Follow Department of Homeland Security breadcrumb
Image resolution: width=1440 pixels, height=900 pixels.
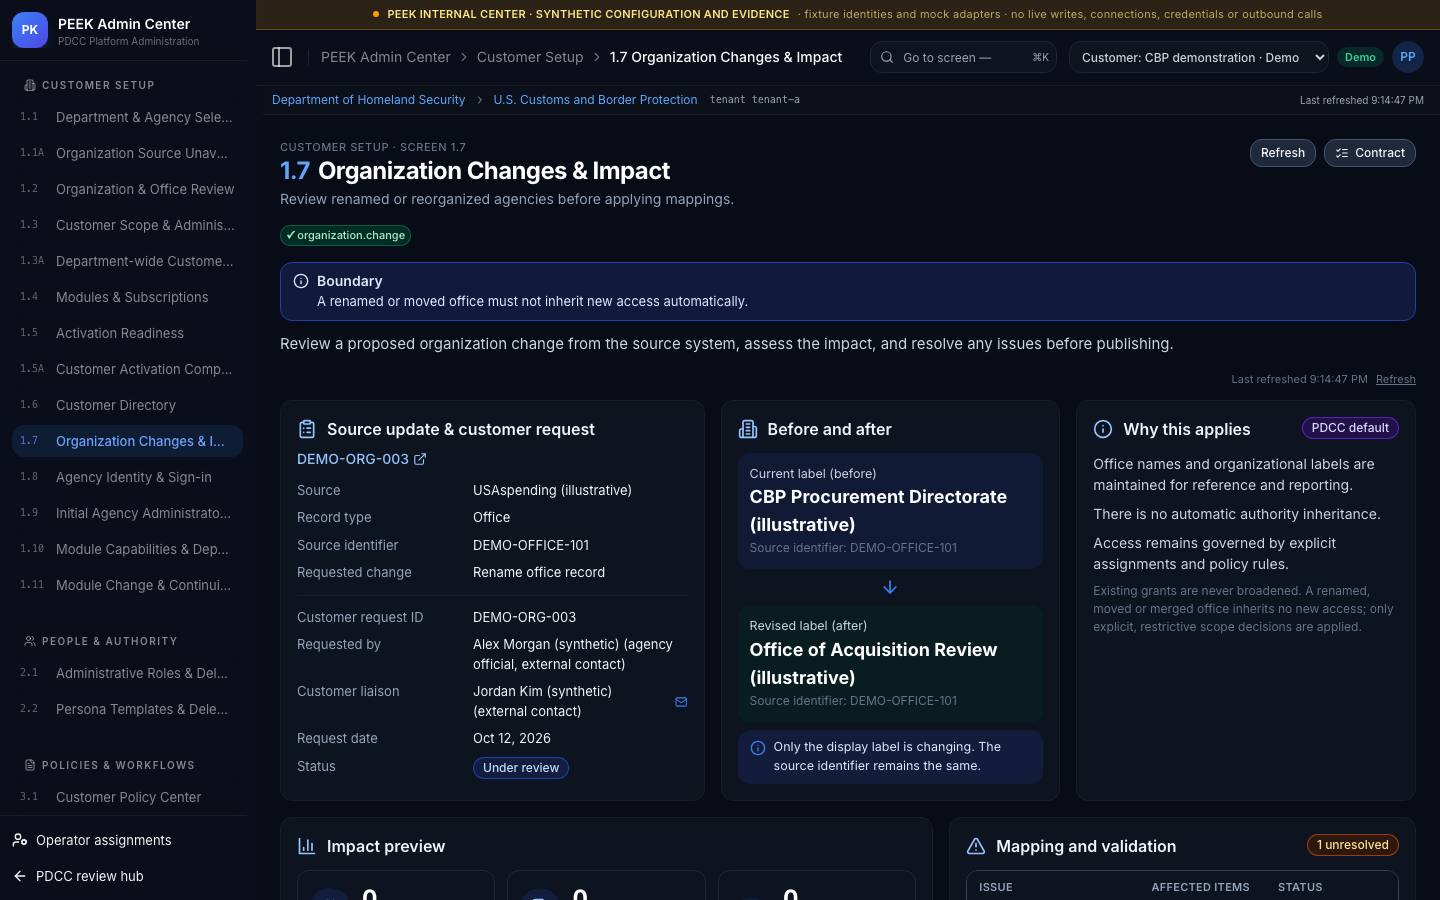pyautogui.click(x=368, y=100)
